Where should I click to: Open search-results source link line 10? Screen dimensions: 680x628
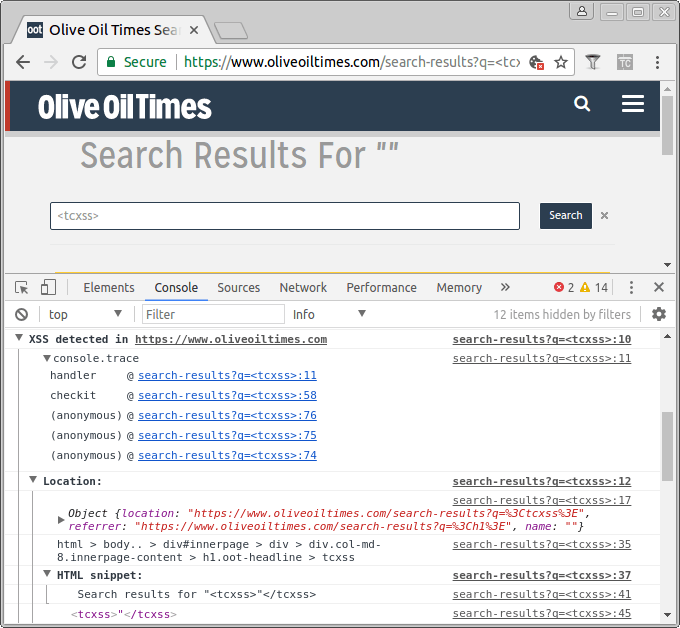click(x=542, y=339)
